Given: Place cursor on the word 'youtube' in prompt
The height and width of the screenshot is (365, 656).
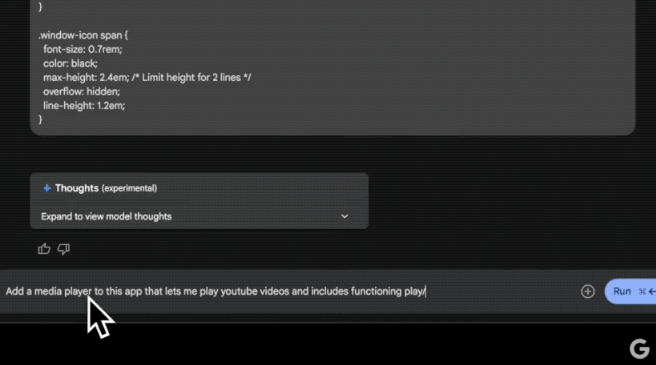Looking at the screenshot, I should click(239, 291).
